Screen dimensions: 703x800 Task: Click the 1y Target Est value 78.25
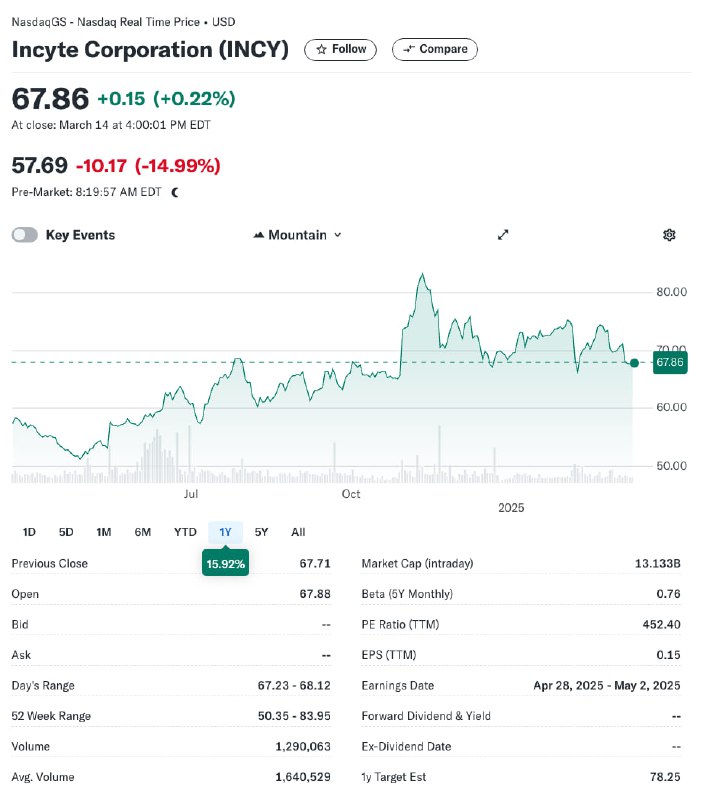pyautogui.click(x=665, y=777)
